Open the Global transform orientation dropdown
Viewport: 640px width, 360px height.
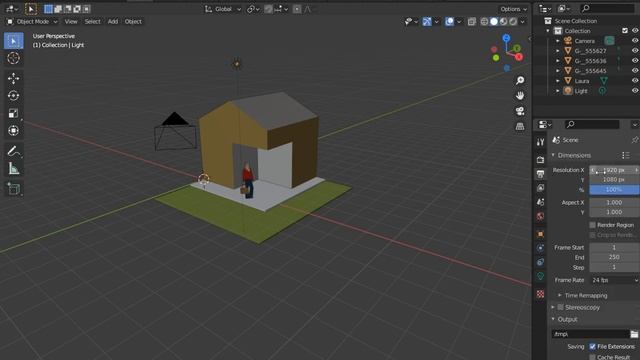point(223,9)
